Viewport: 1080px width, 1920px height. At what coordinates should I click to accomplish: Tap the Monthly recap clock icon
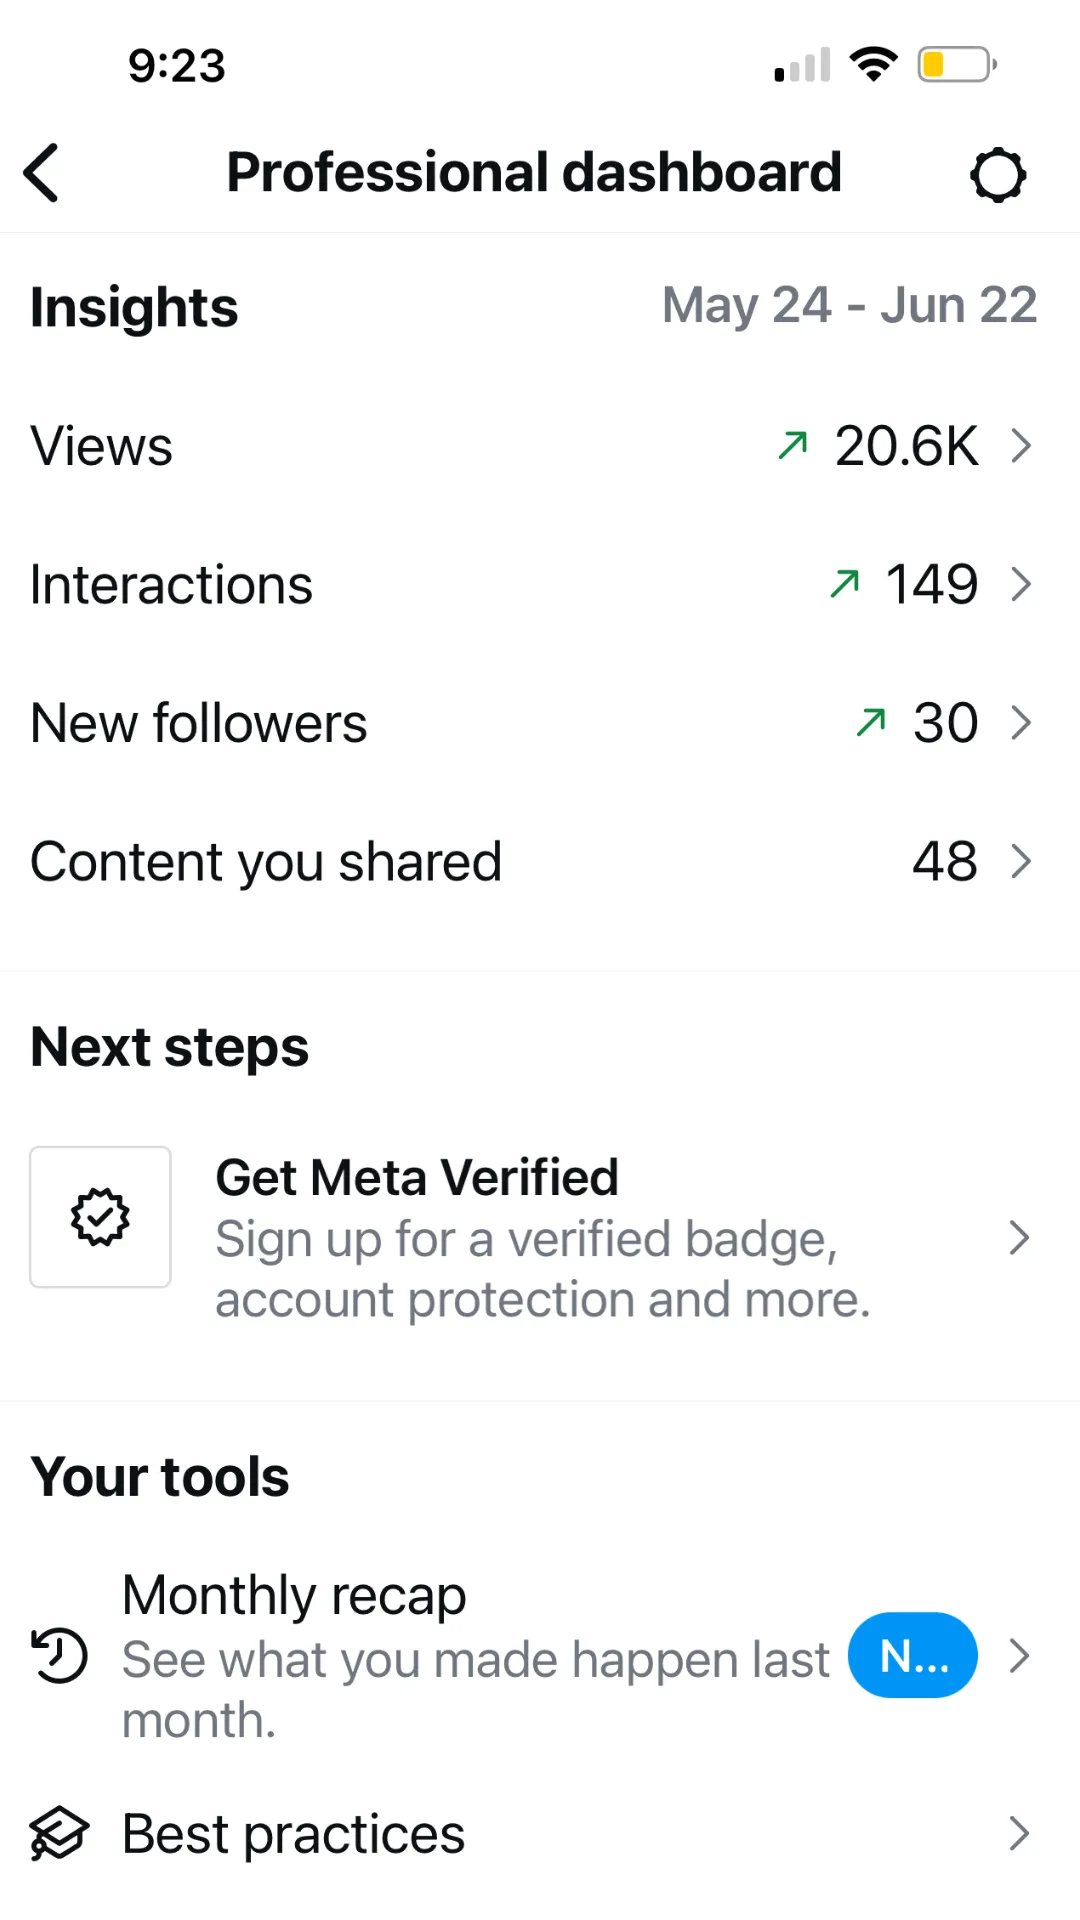tap(60, 1656)
